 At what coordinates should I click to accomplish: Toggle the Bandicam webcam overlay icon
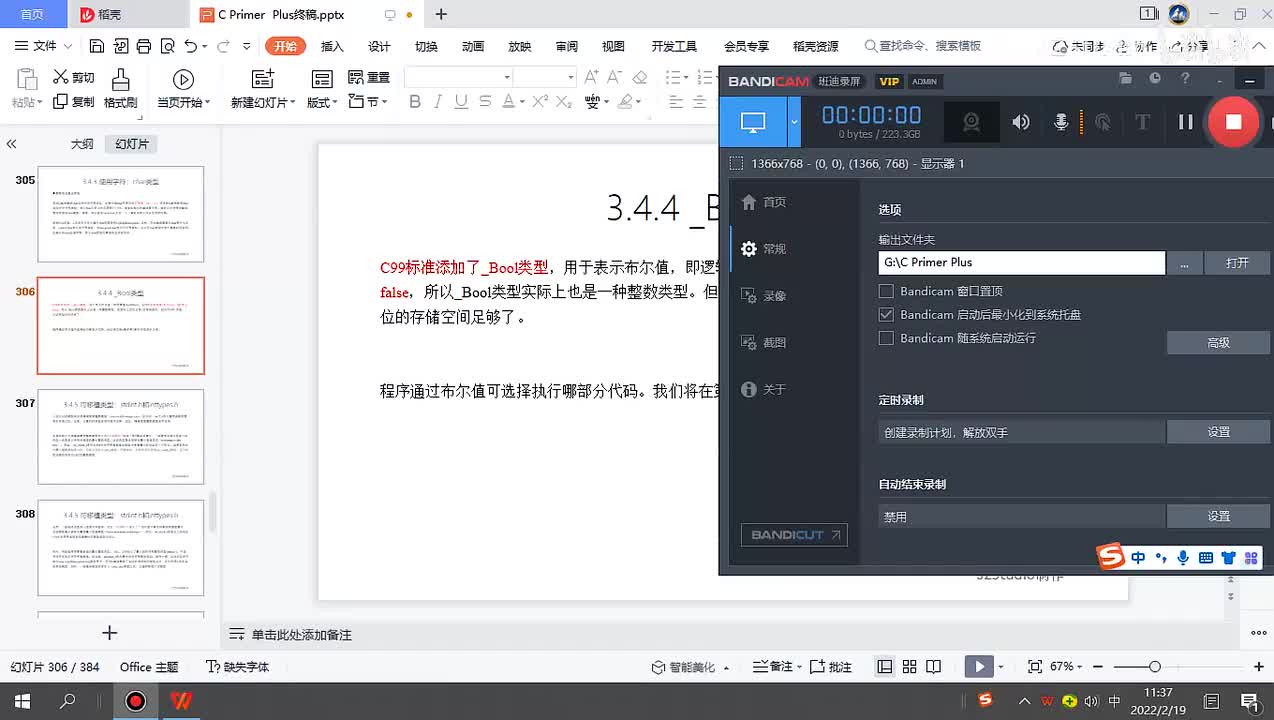coord(971,122)
